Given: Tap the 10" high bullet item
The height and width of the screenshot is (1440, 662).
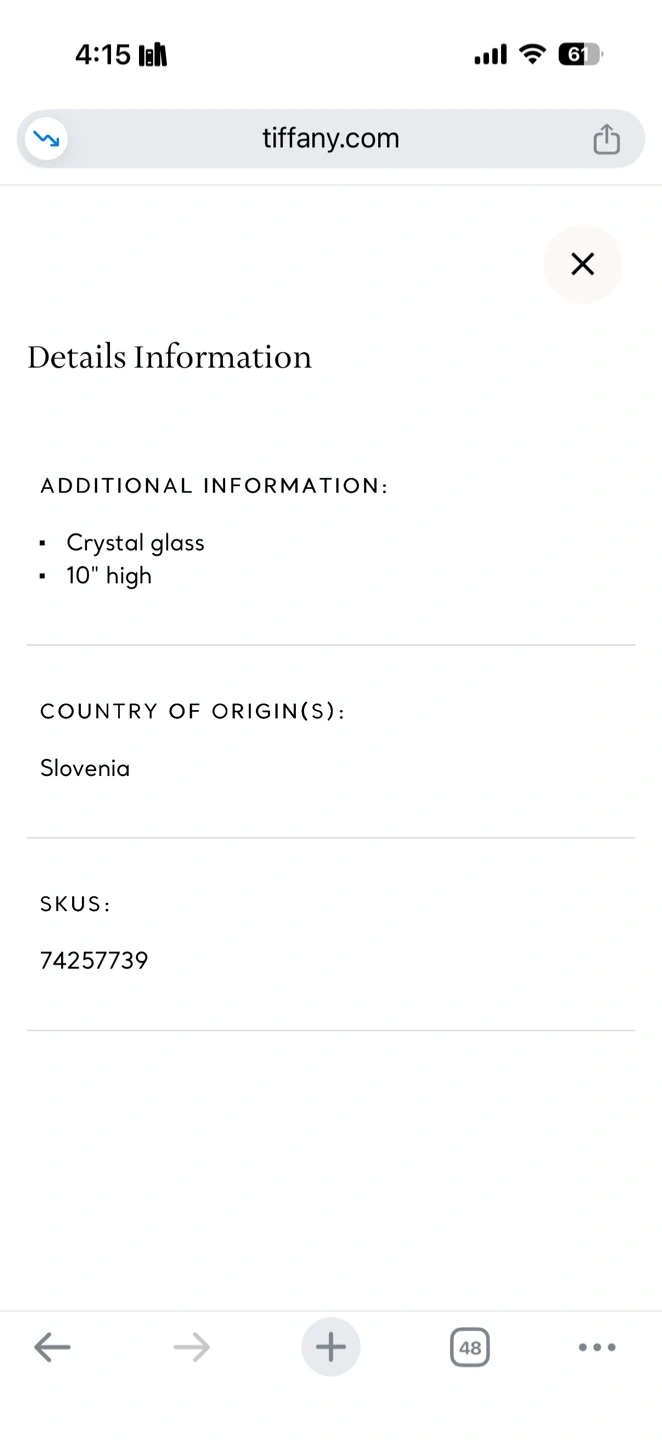Looking at the screenshot, I should 109,576.
